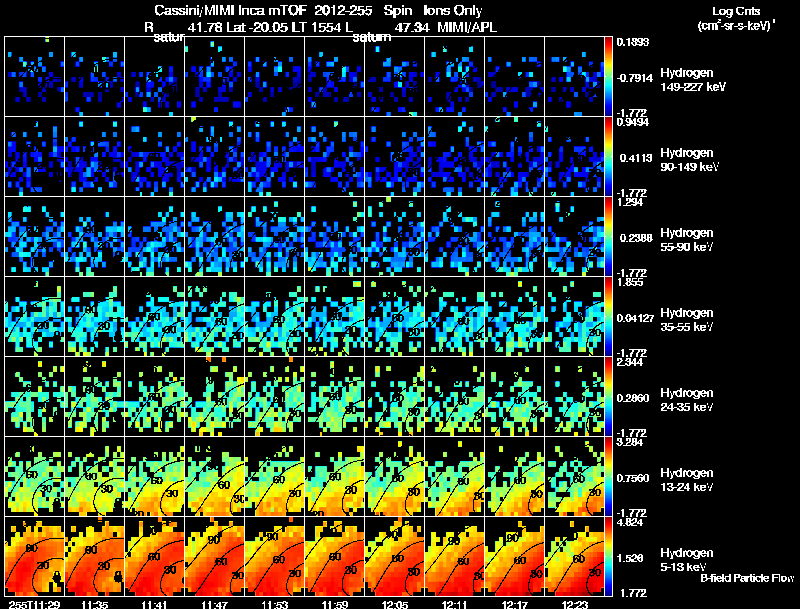Select the 149-227 keV panel at 11:35

coord(94,77)
